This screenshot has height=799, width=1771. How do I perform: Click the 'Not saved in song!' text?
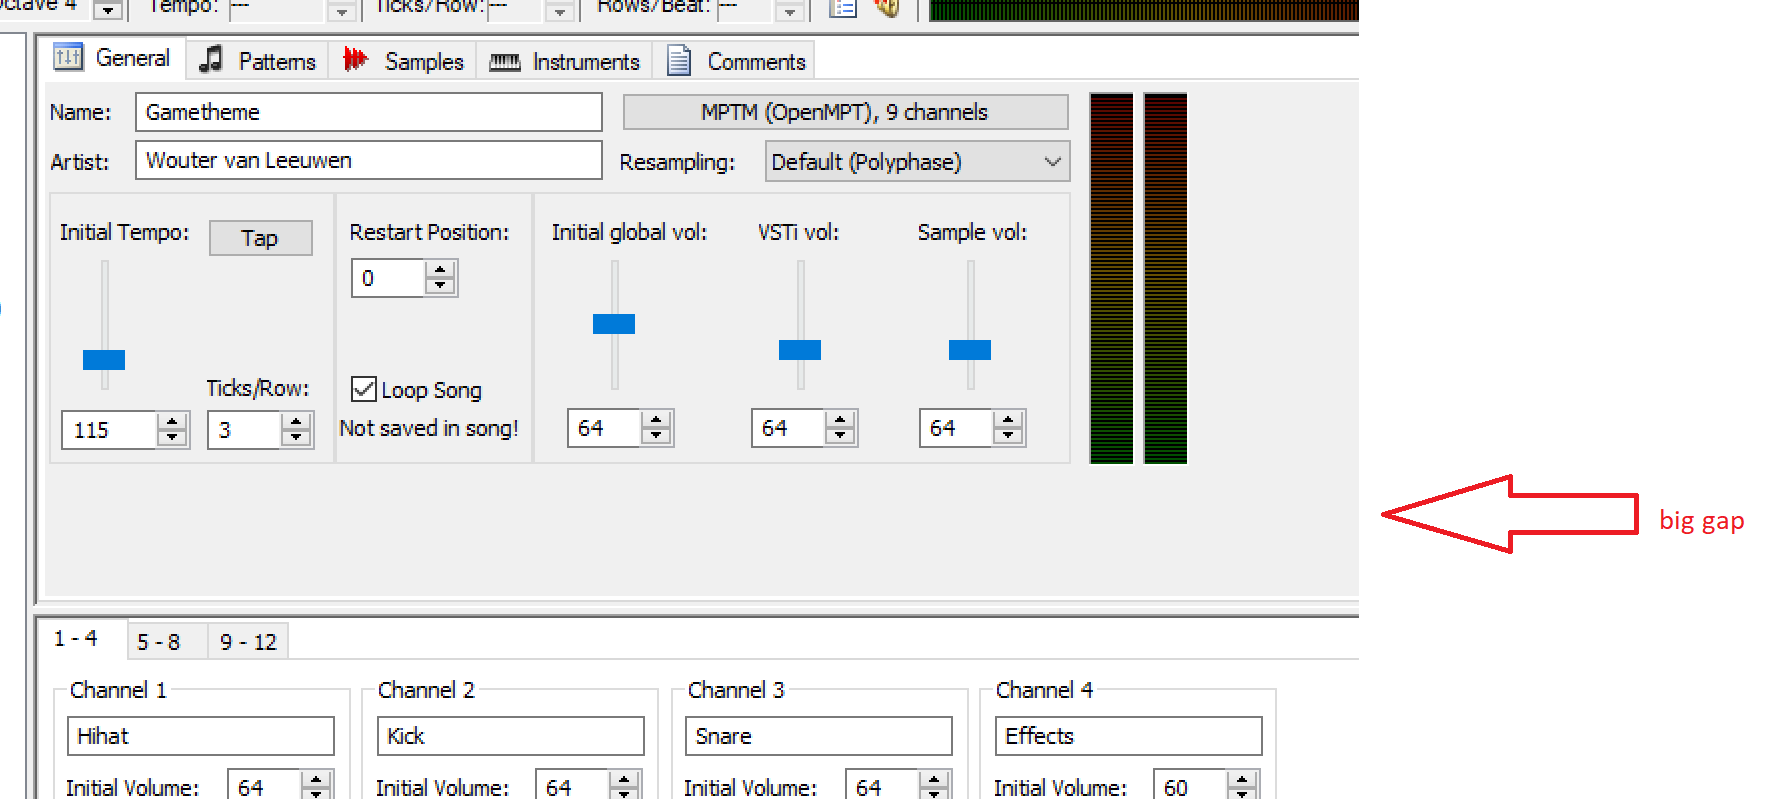pos(429,428)
